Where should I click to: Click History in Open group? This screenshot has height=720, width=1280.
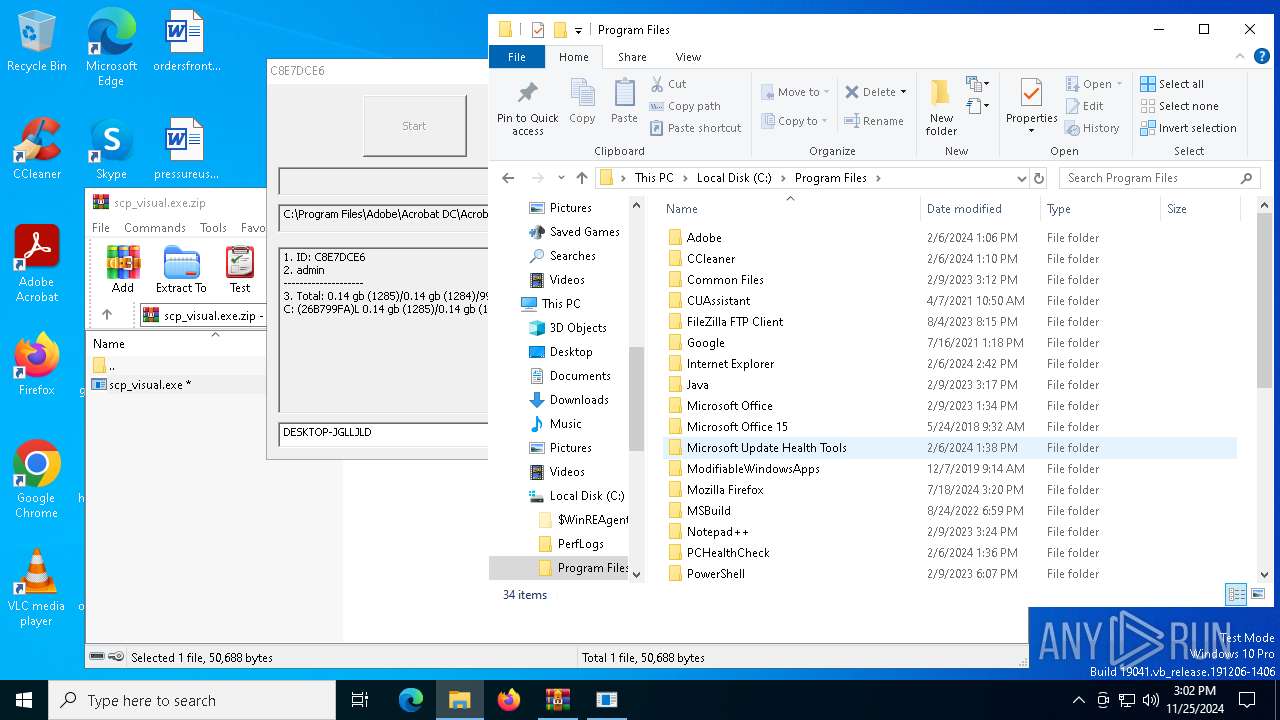(1092, 128)
